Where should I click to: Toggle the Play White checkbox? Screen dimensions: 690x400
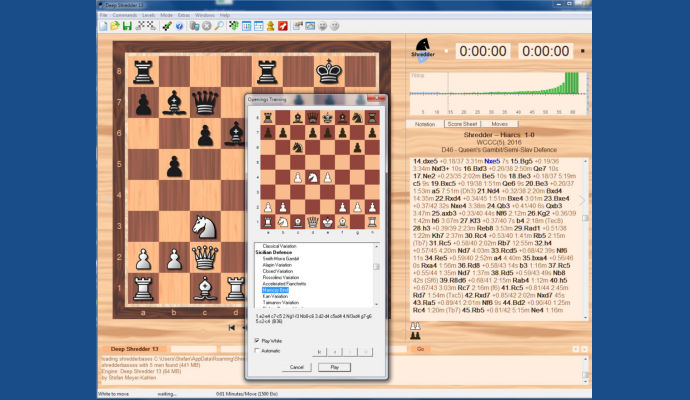click(255, 340)
